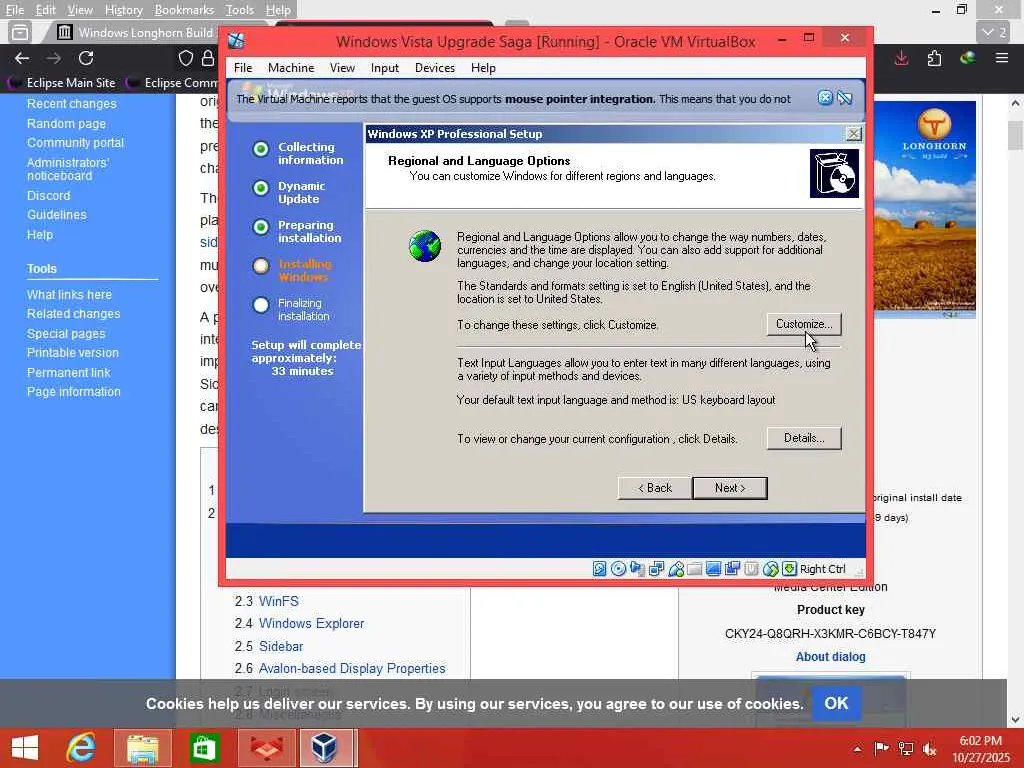
Task: Accept cookies with OK button
Action: 837,703
